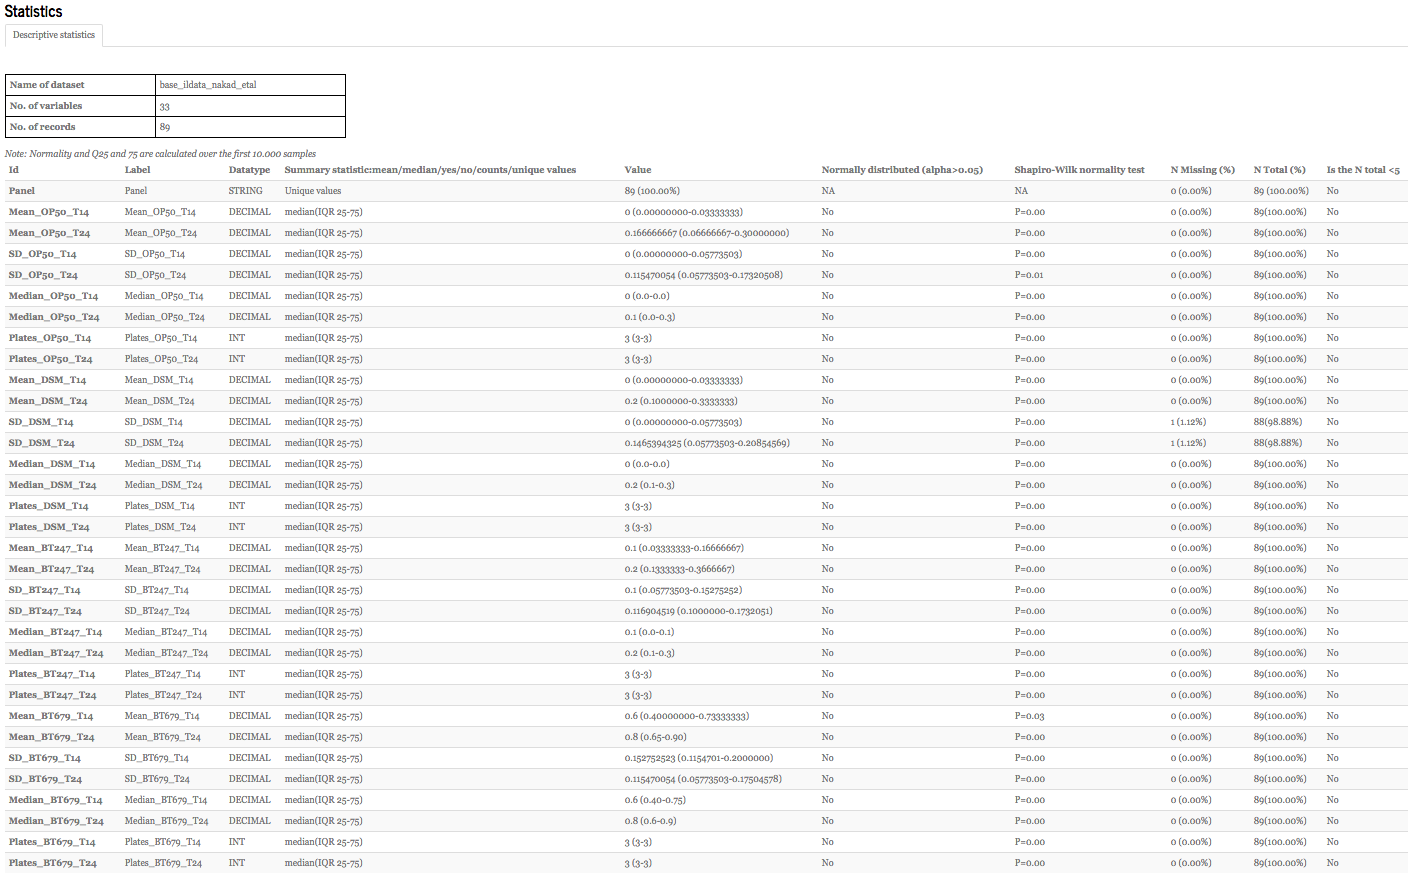This screenshot has width=1408, height=878.
Task: Click the Shapiro-Wilk normality test header
Action: (1079, 170)
